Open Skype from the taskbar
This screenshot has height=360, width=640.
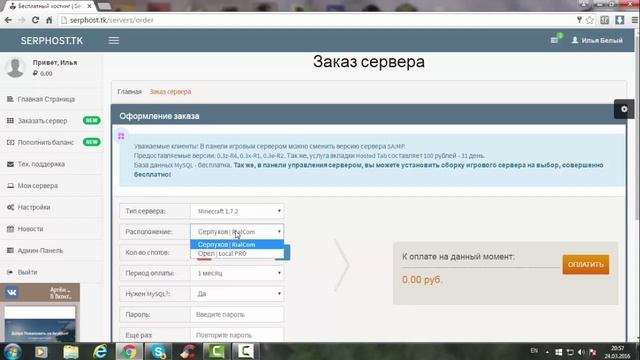tap(158, 351)
